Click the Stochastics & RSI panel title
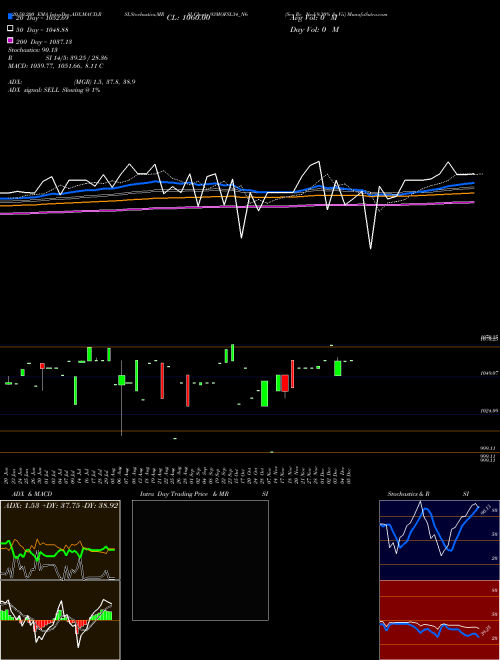Image resolution: width=500 pixels, height=660 pixels. pyautogui.click(x=428, y=494)
